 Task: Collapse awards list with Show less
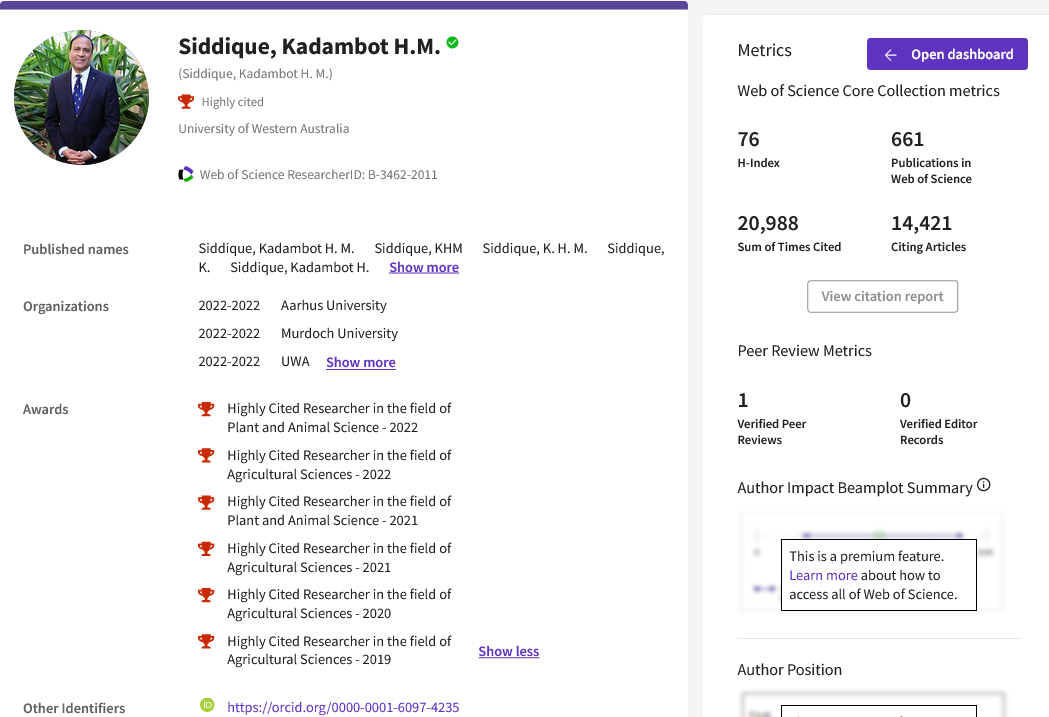508,651
